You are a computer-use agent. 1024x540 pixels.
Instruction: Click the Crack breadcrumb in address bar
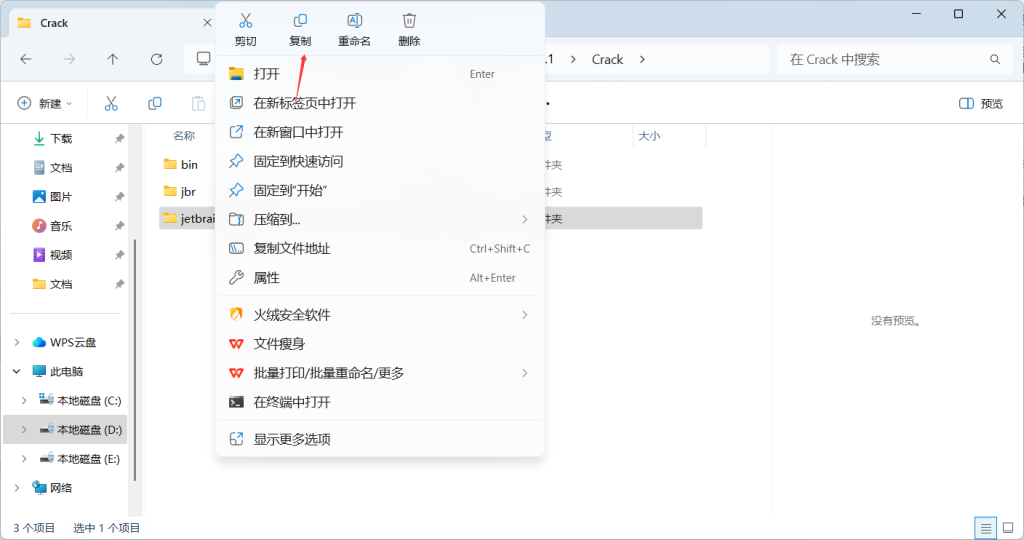pyautogui.click(x=607, y=59)
